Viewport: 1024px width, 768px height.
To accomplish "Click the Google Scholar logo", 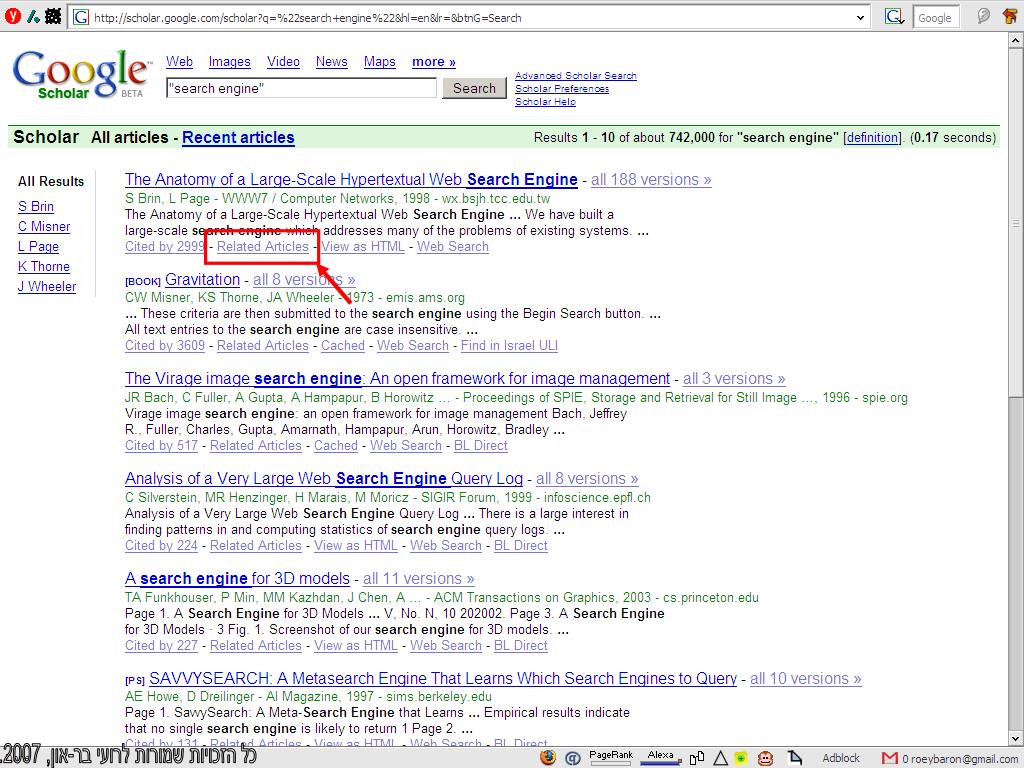I will pyautogui.click(x=81, y=74).
